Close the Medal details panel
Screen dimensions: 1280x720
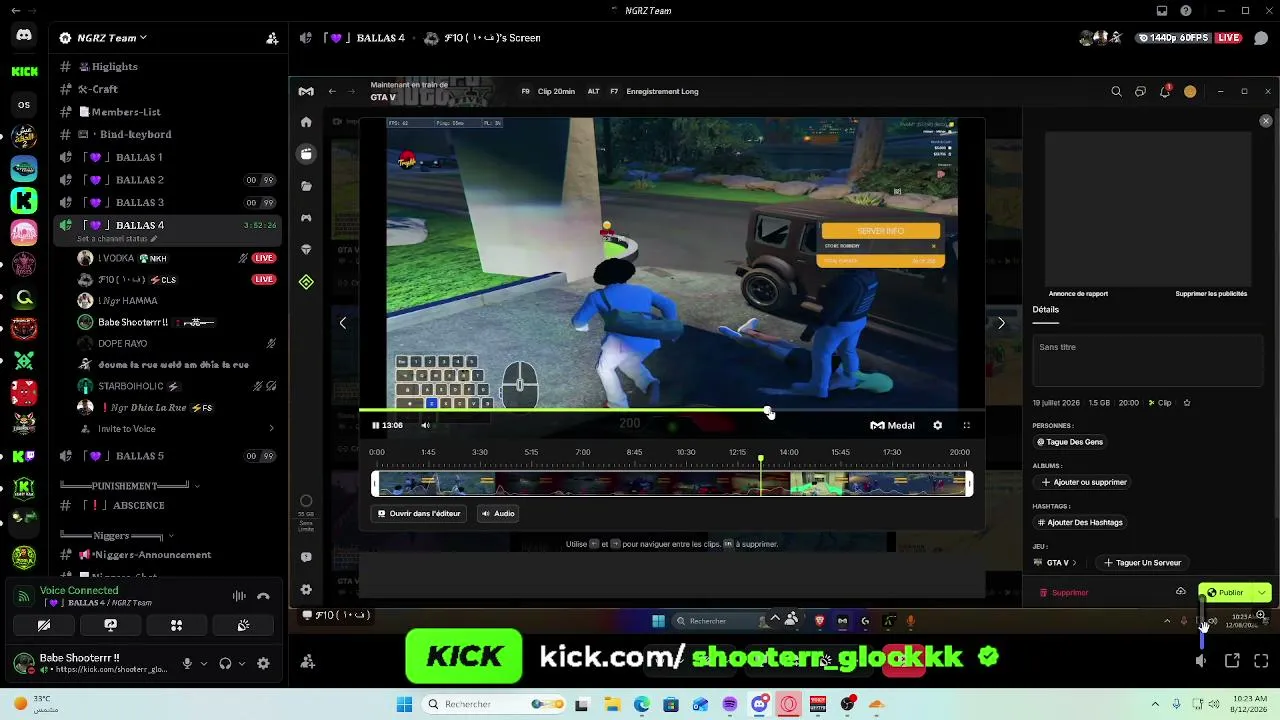pos(1266,121)
